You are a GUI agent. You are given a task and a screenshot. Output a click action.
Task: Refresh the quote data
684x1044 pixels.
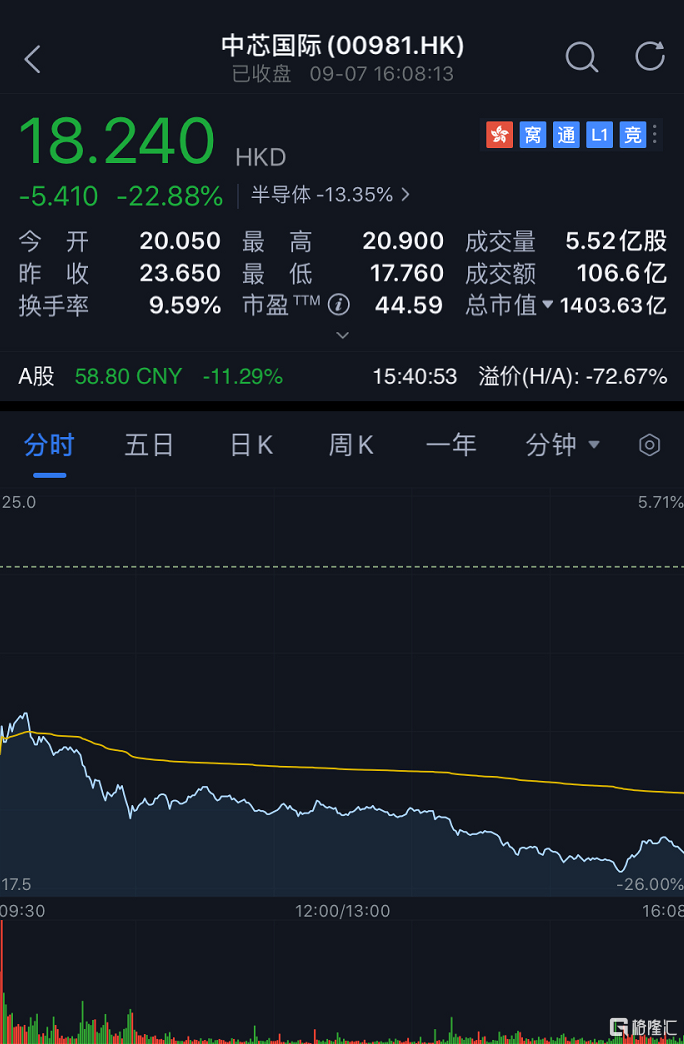point(650,57)
